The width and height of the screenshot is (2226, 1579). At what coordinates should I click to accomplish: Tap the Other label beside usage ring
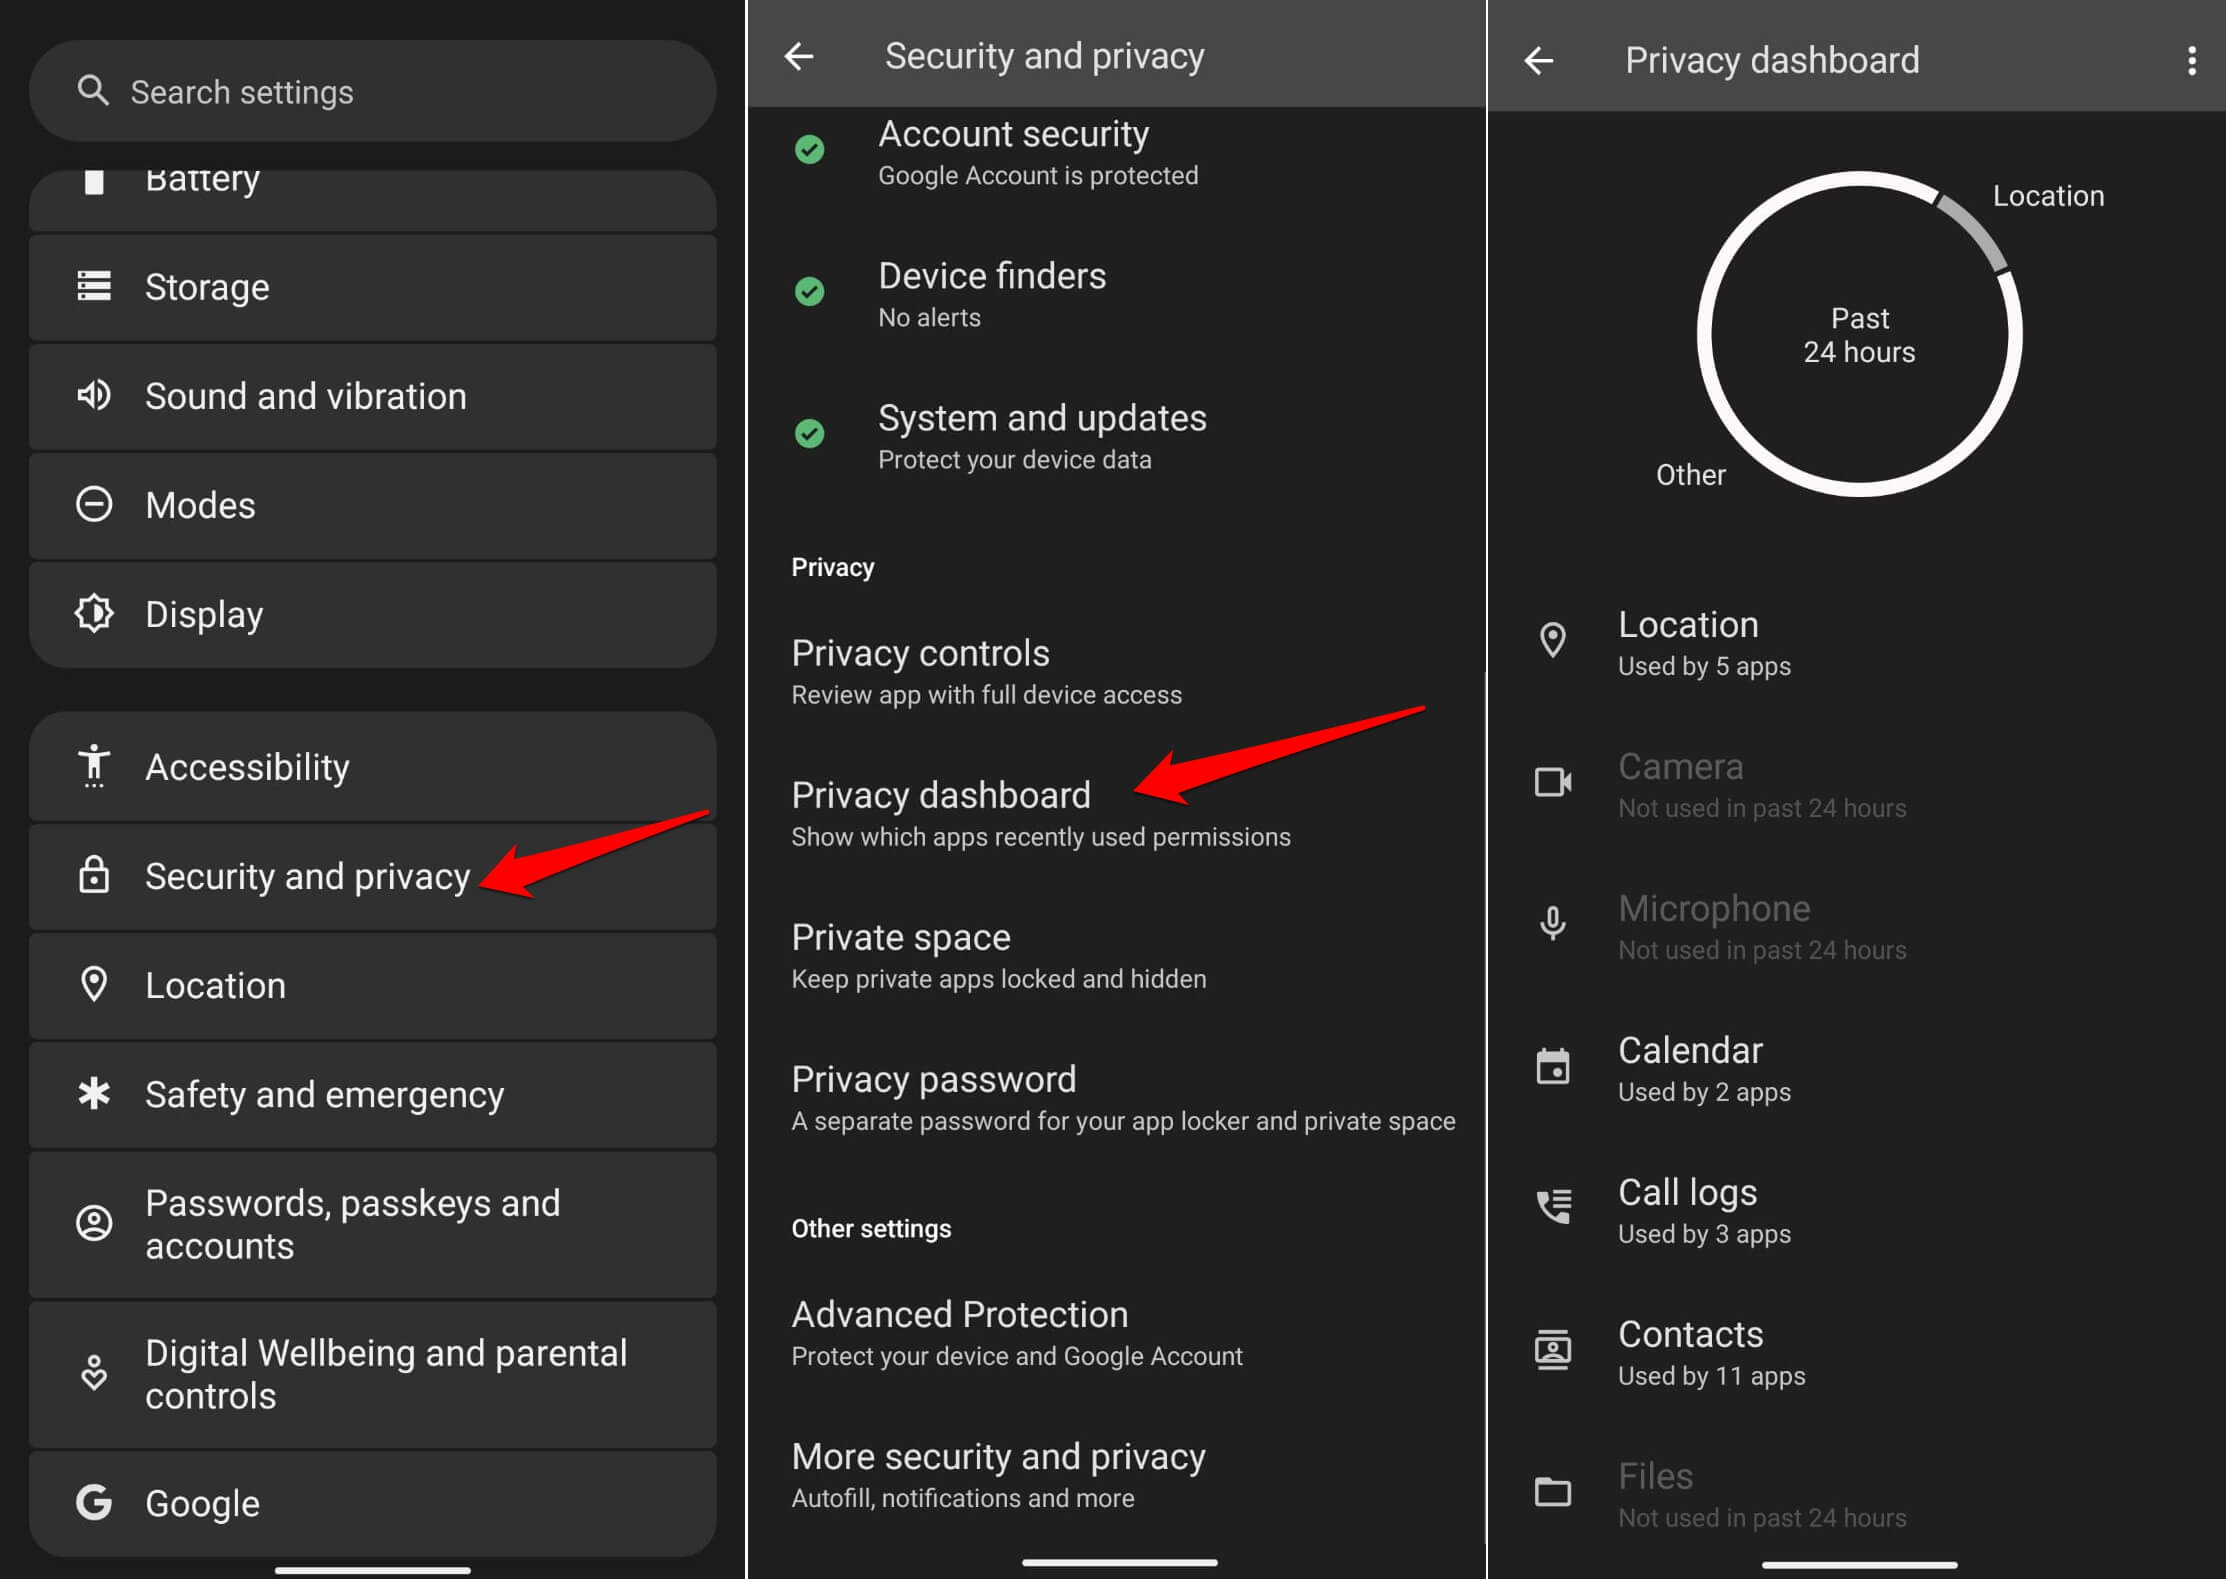[1691, 475]
